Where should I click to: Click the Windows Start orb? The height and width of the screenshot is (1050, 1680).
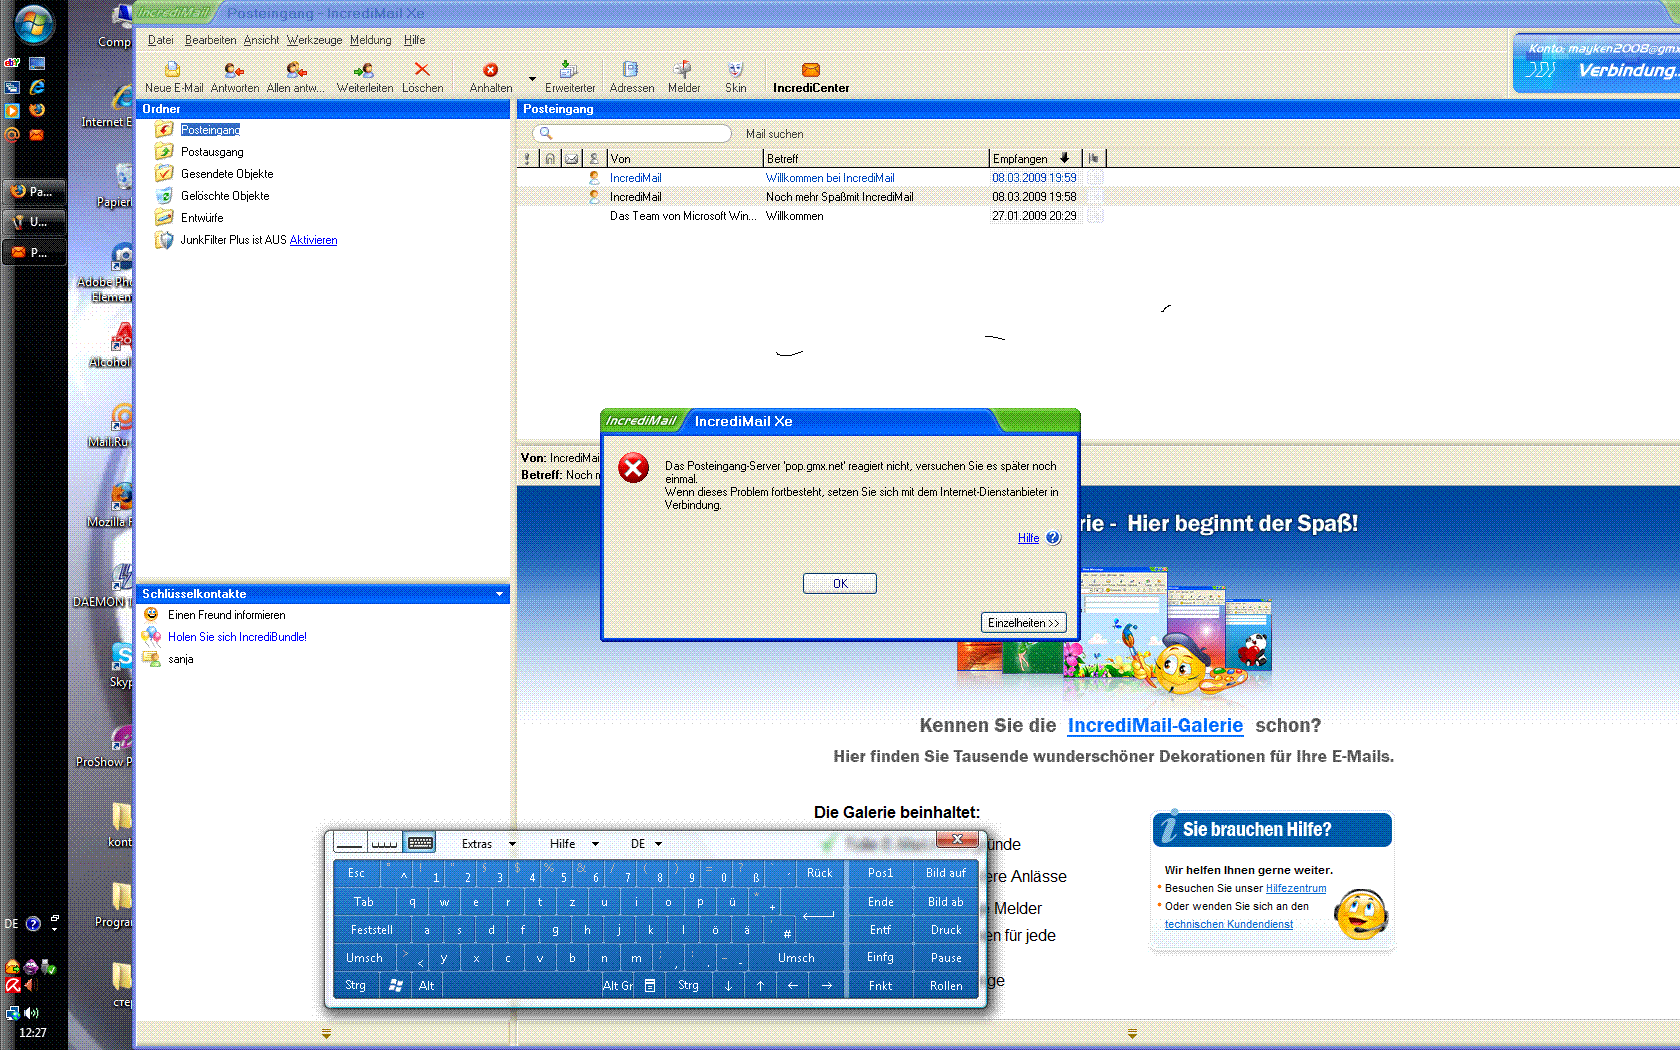pos(33,26)
